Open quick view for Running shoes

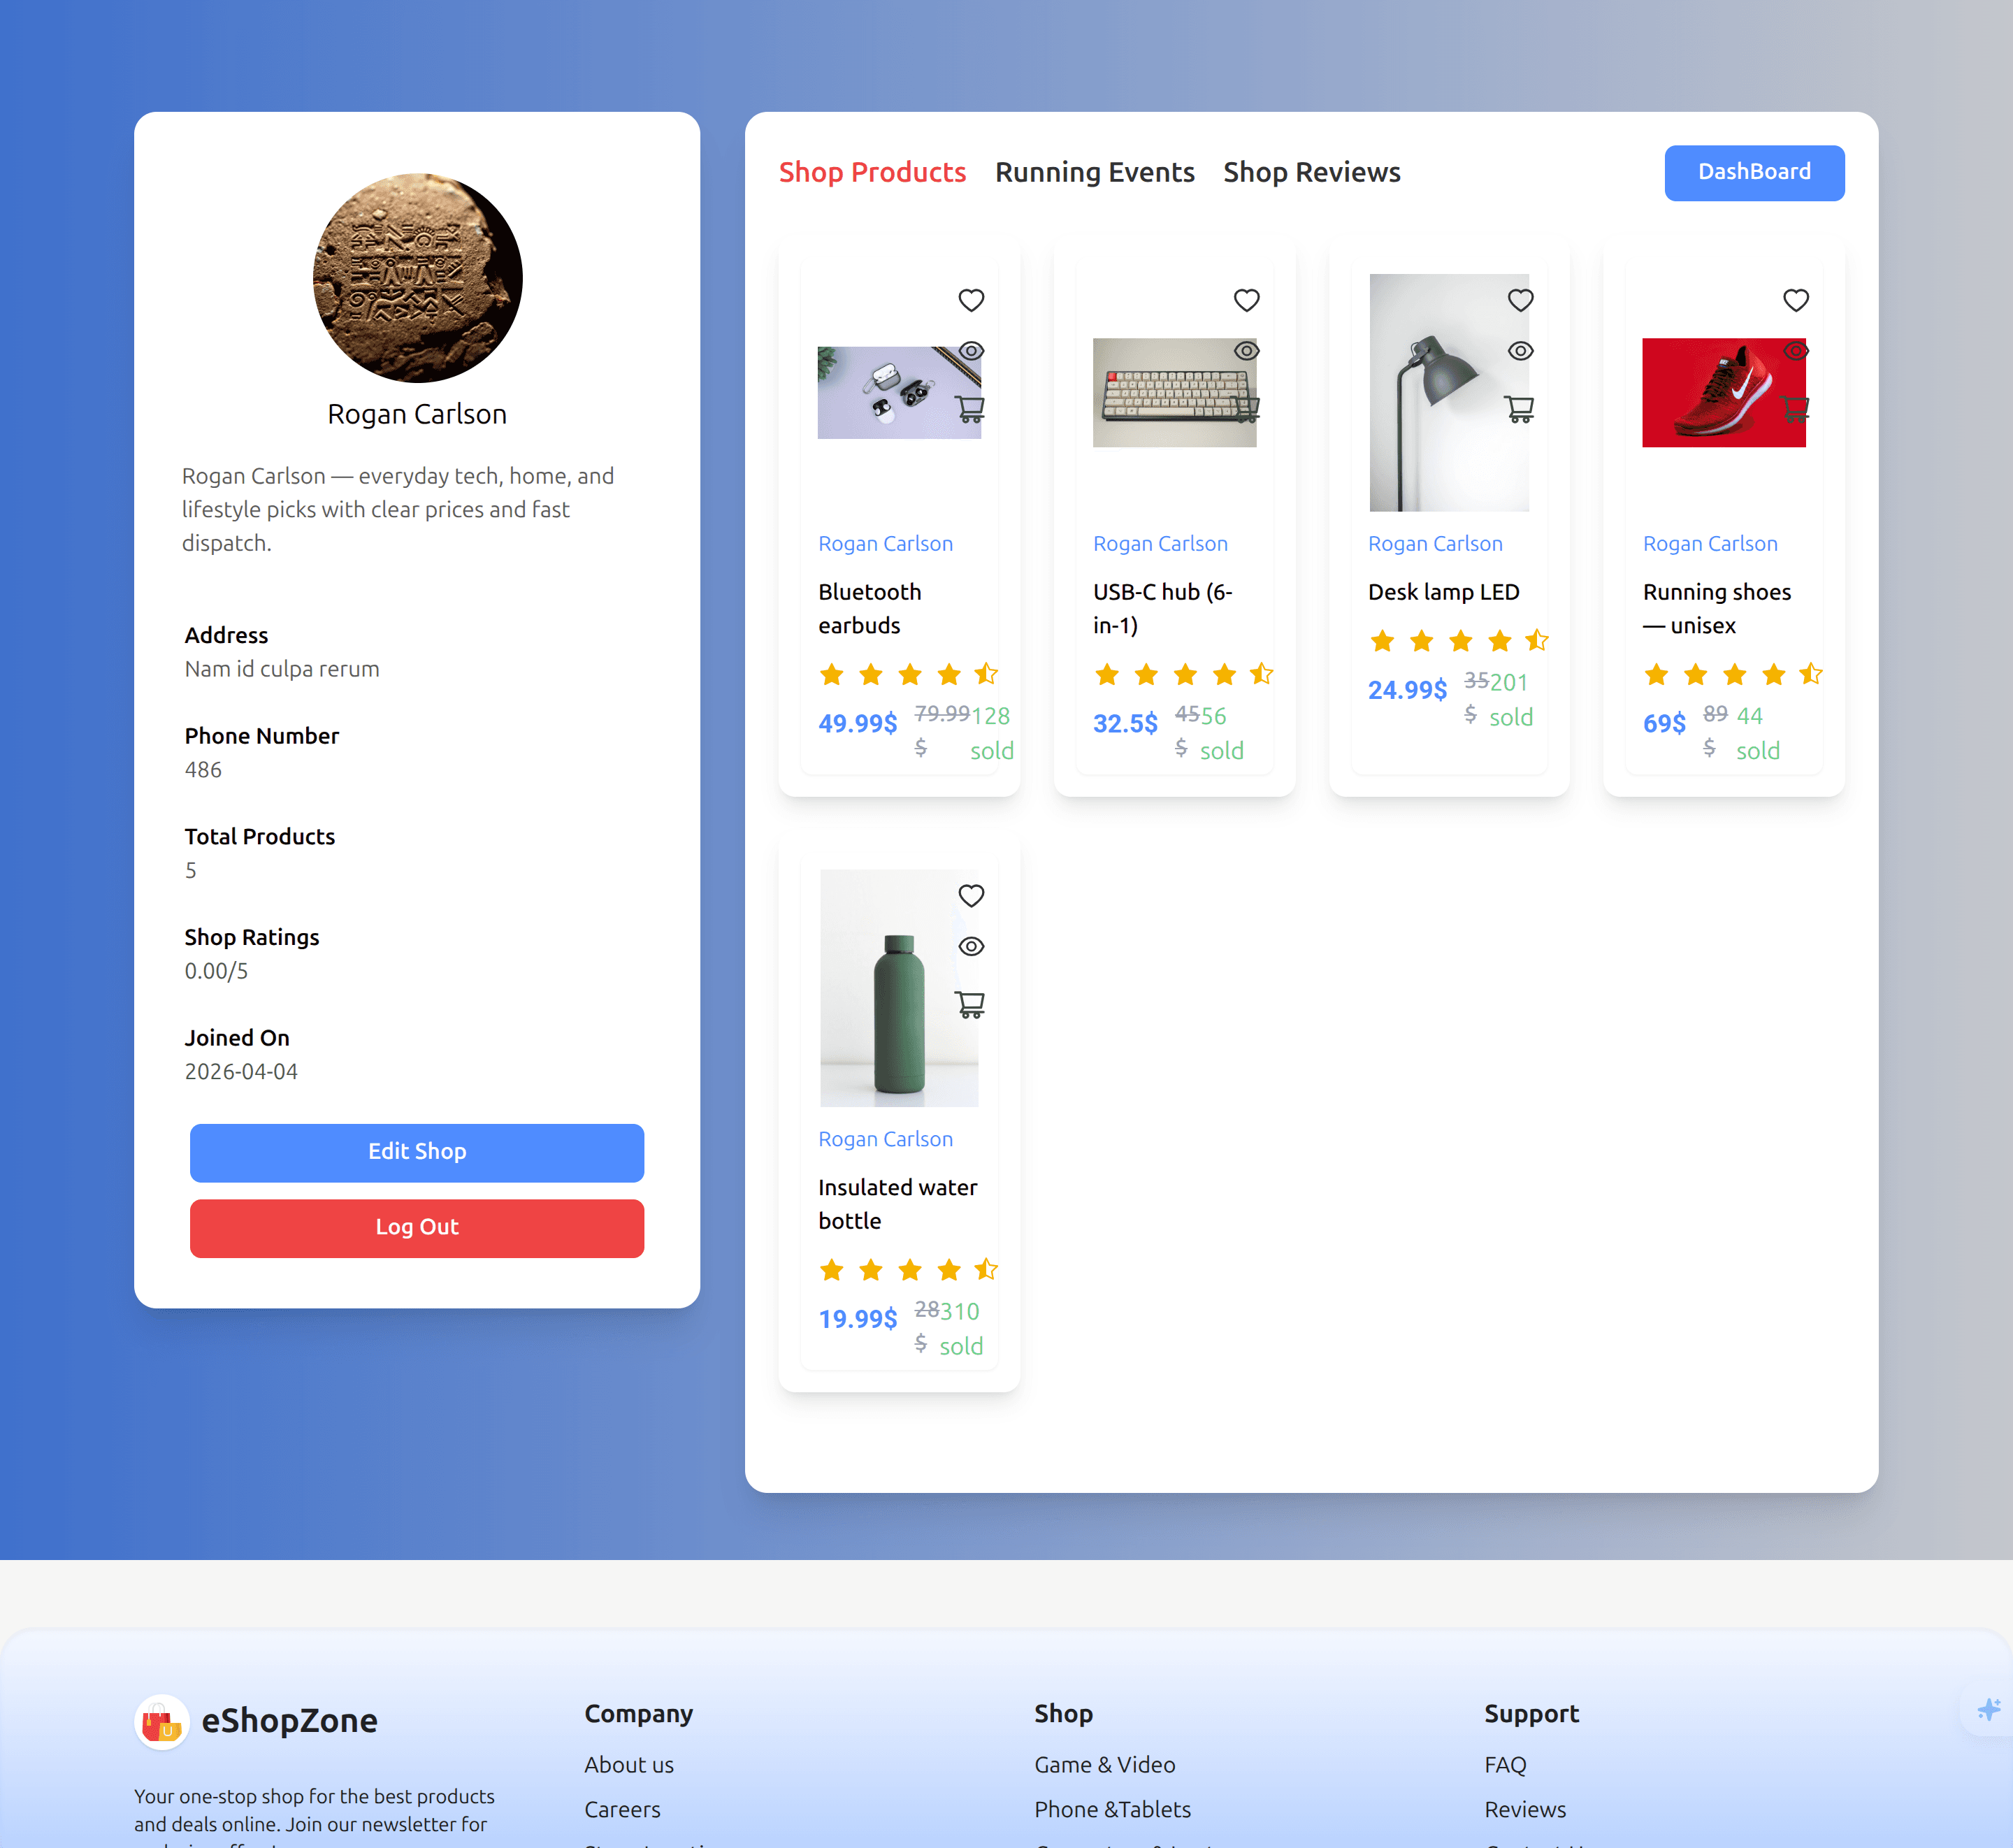pyautogui.click(x=1795, y=351)
